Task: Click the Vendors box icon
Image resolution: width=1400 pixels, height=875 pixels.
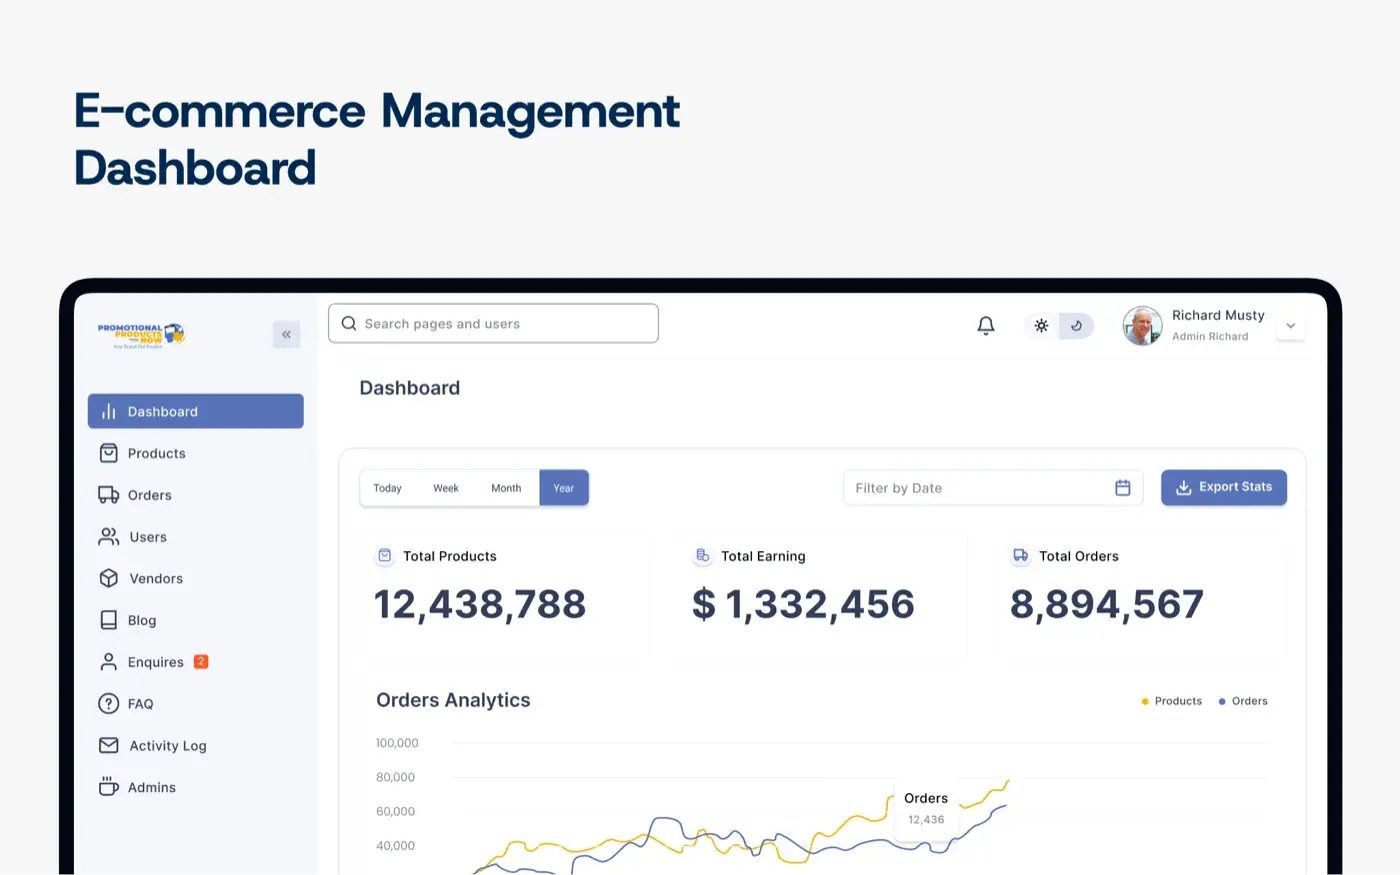Action: point(109,579)
